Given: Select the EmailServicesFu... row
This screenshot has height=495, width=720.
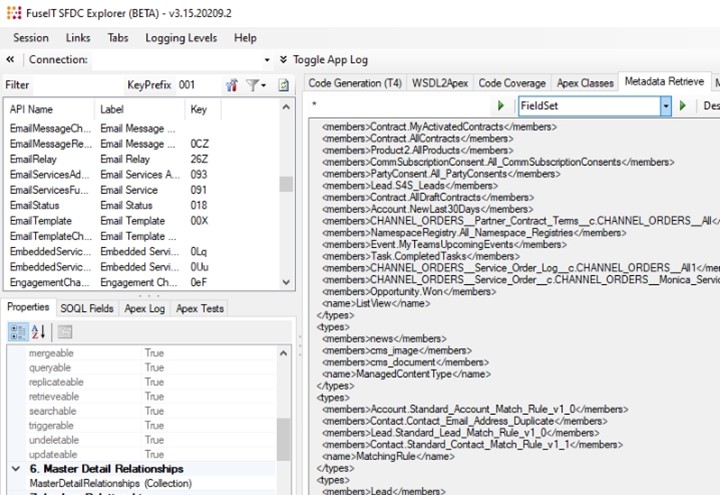Looking at the screenshot, I should pos(141,190).
